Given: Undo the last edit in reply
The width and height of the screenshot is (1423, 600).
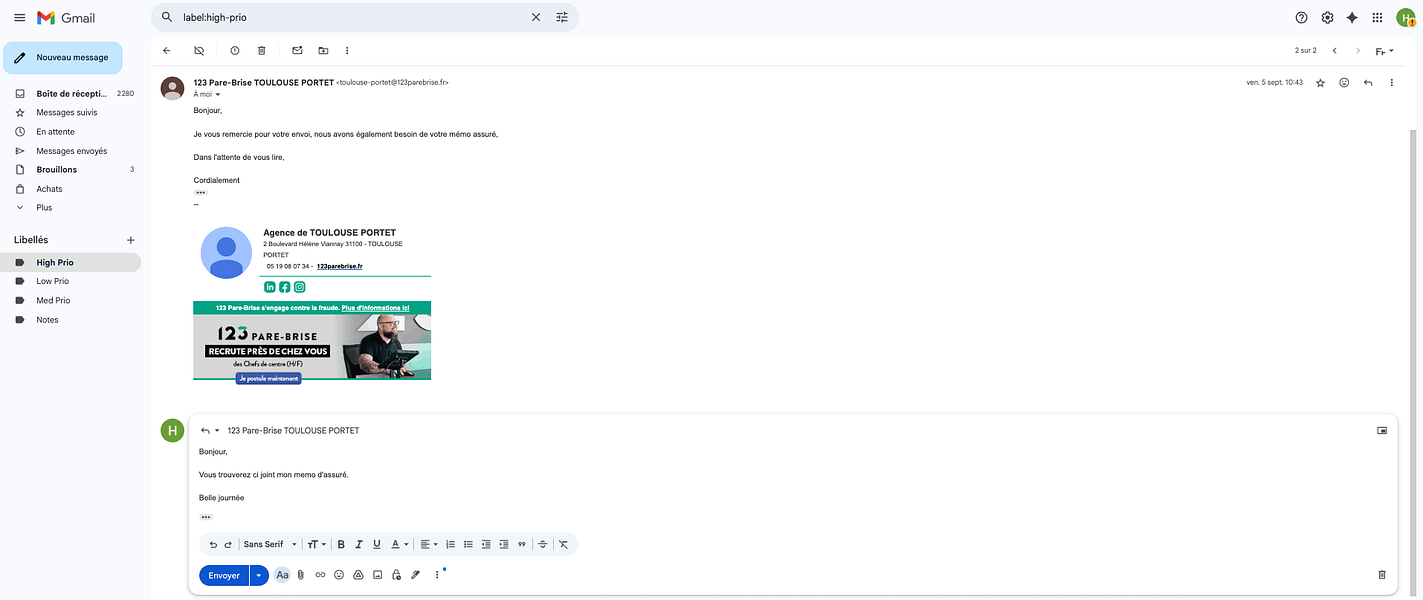Looking at the screenshot, I should pos(213,544).
